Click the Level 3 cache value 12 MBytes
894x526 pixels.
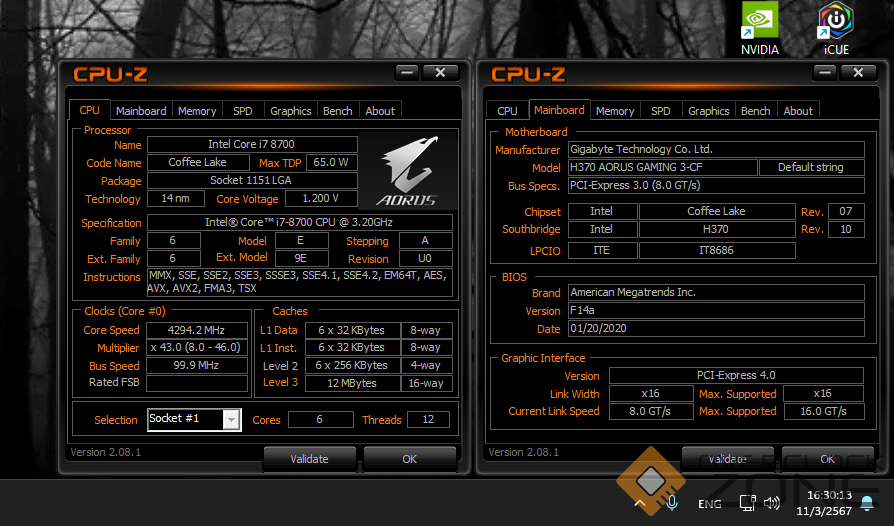tap(352, 384)
